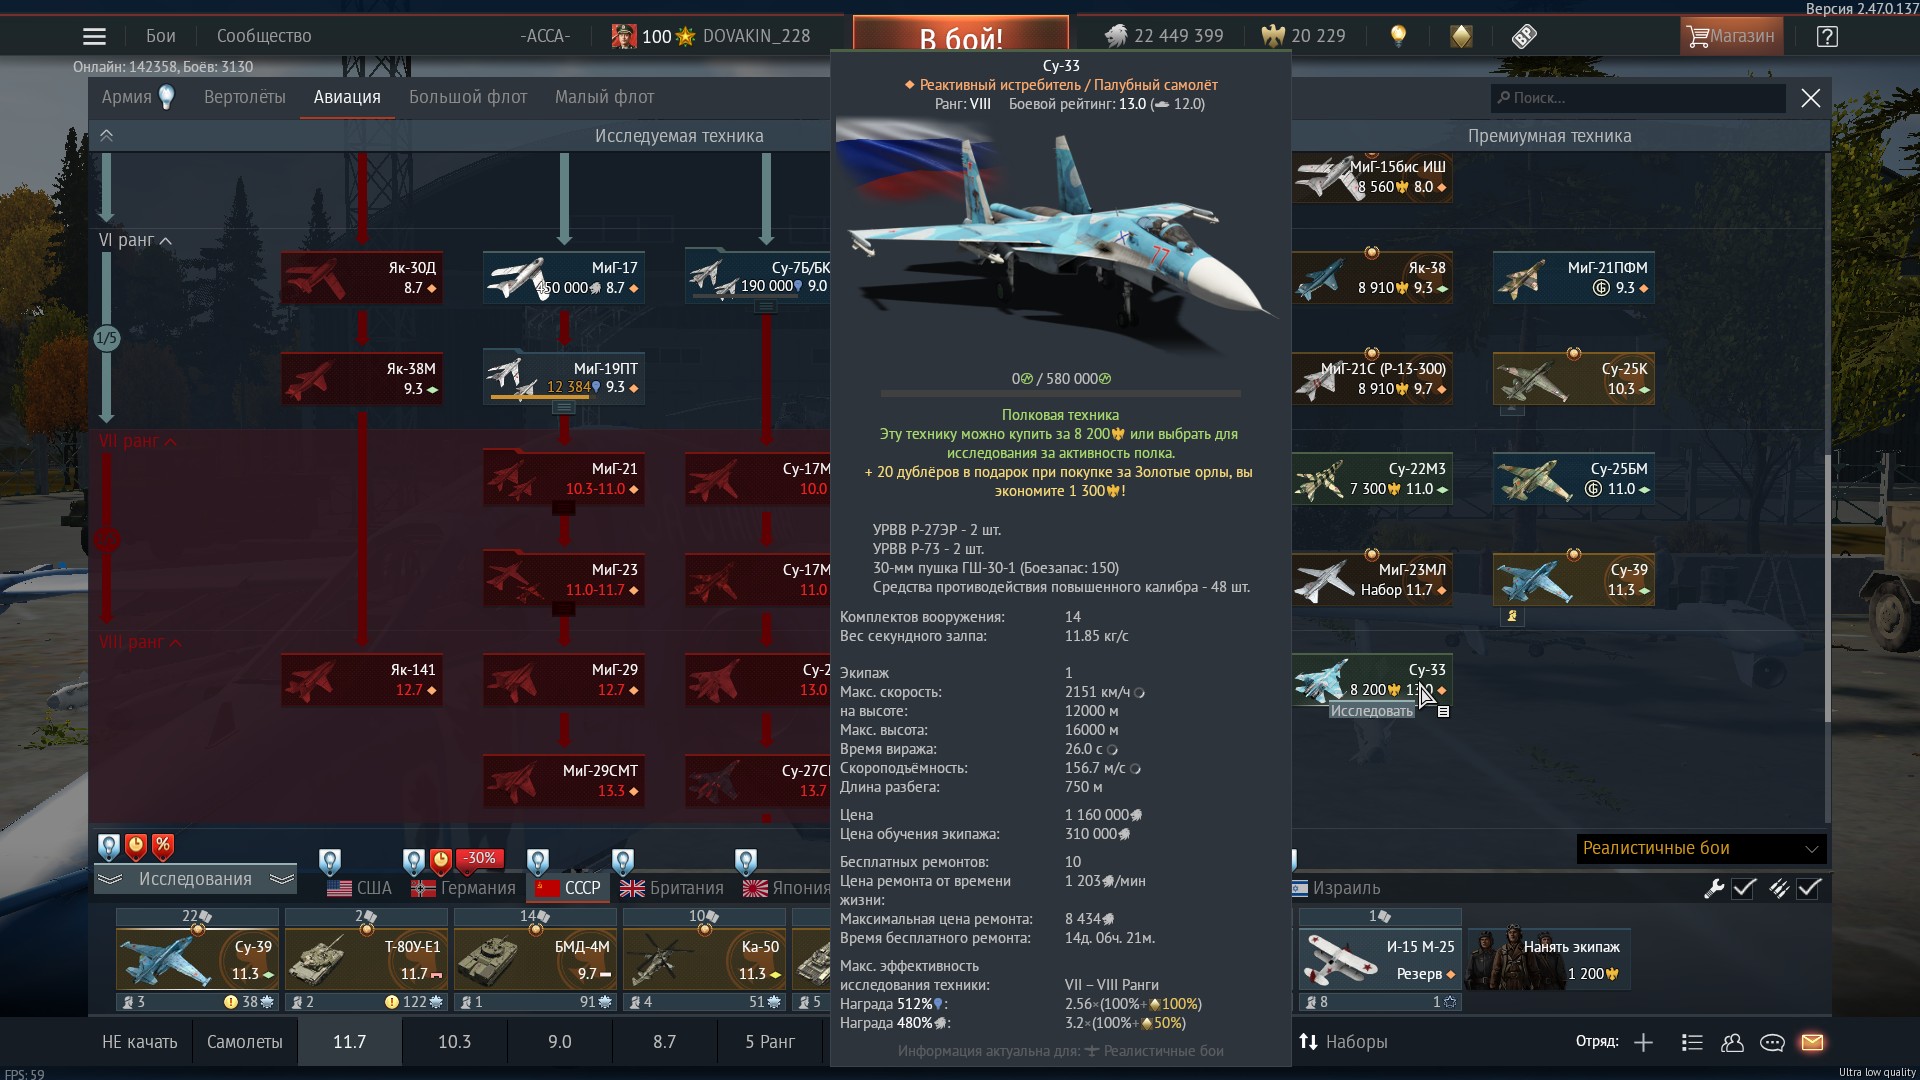Open the Магазин shop button
1920x1080 pixels.
click(x=1731, y=36)
